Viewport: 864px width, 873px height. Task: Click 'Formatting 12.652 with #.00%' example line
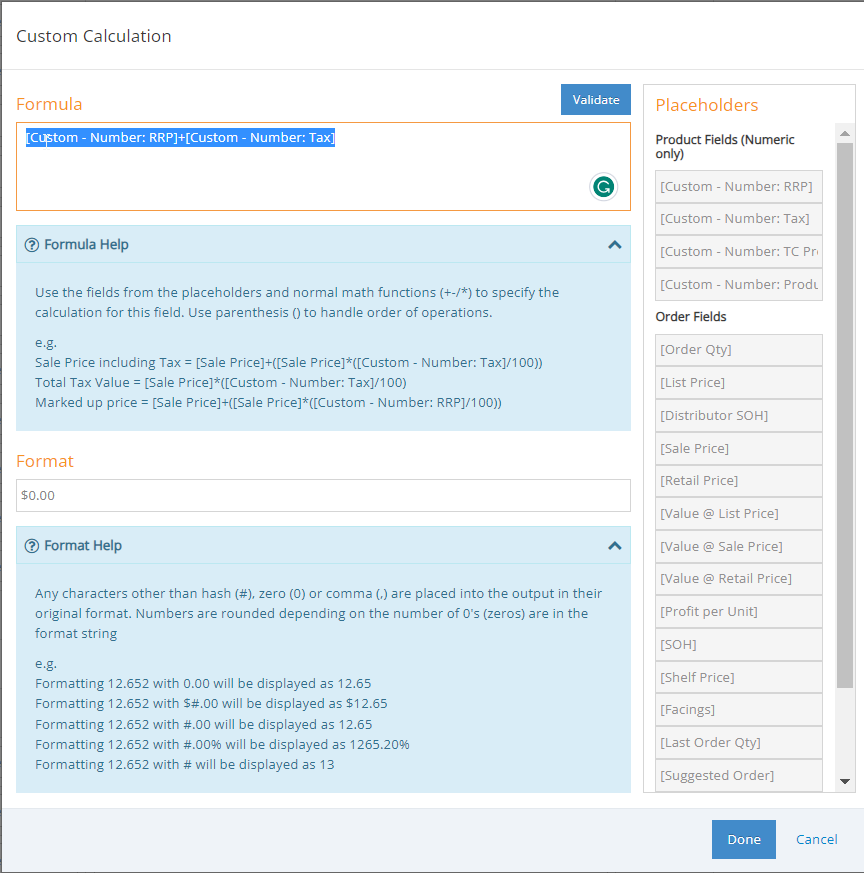pos(222,744)
